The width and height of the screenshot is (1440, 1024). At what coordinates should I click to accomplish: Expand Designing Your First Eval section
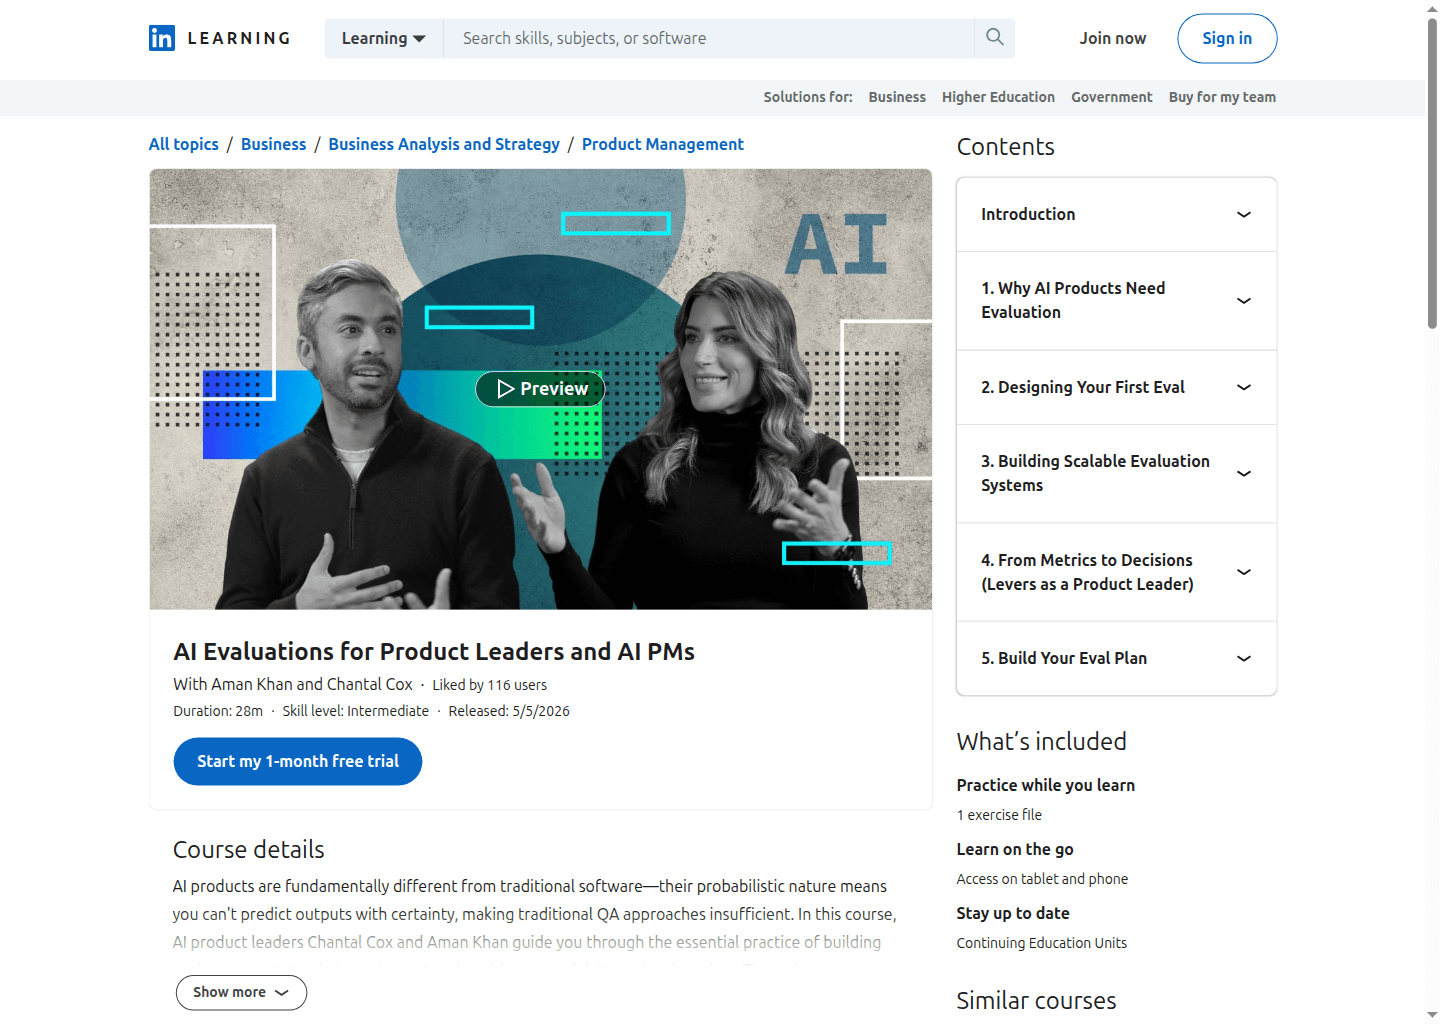pos(1116,387)
